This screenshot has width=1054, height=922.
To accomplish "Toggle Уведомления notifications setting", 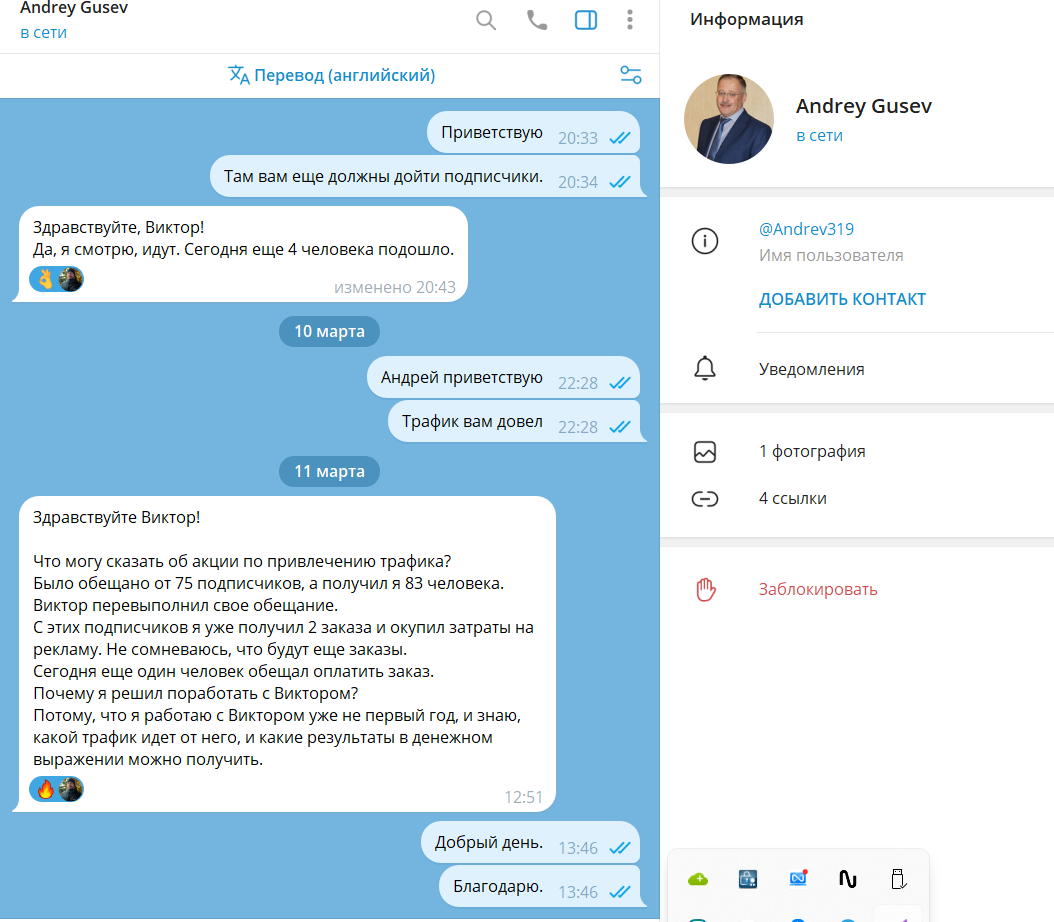I will click(x=857, y=369).
